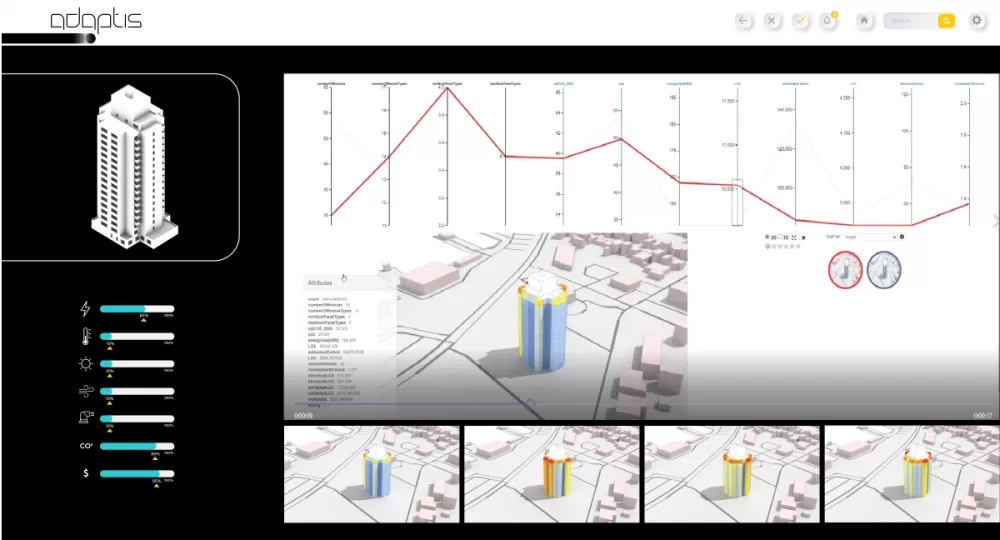
Task: Select the 3D view radio button
Action: click(780, 237)
